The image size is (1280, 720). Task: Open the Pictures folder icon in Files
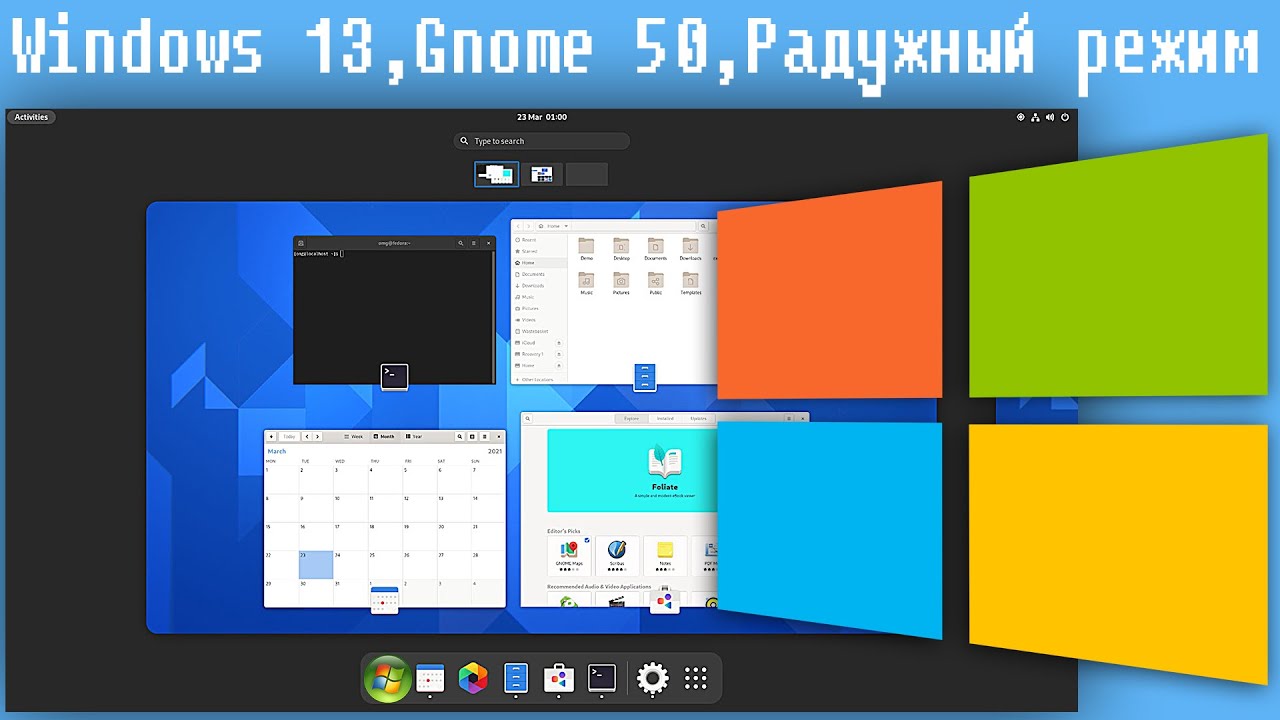(x=621, y=280)
